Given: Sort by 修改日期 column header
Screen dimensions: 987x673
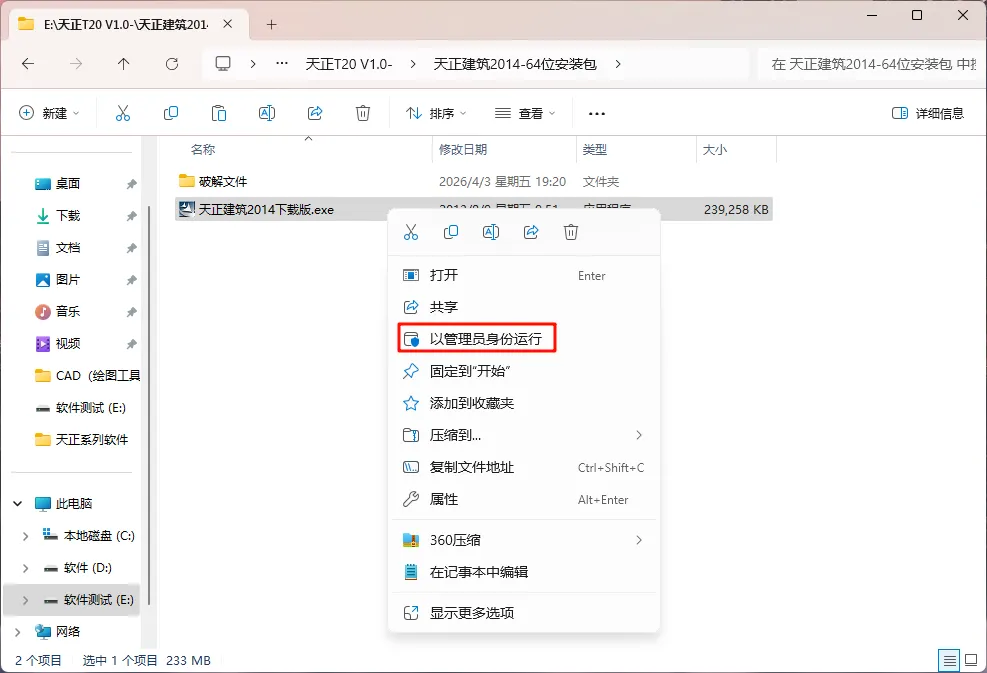Looking at the screenshot, I should click(463, 149).
